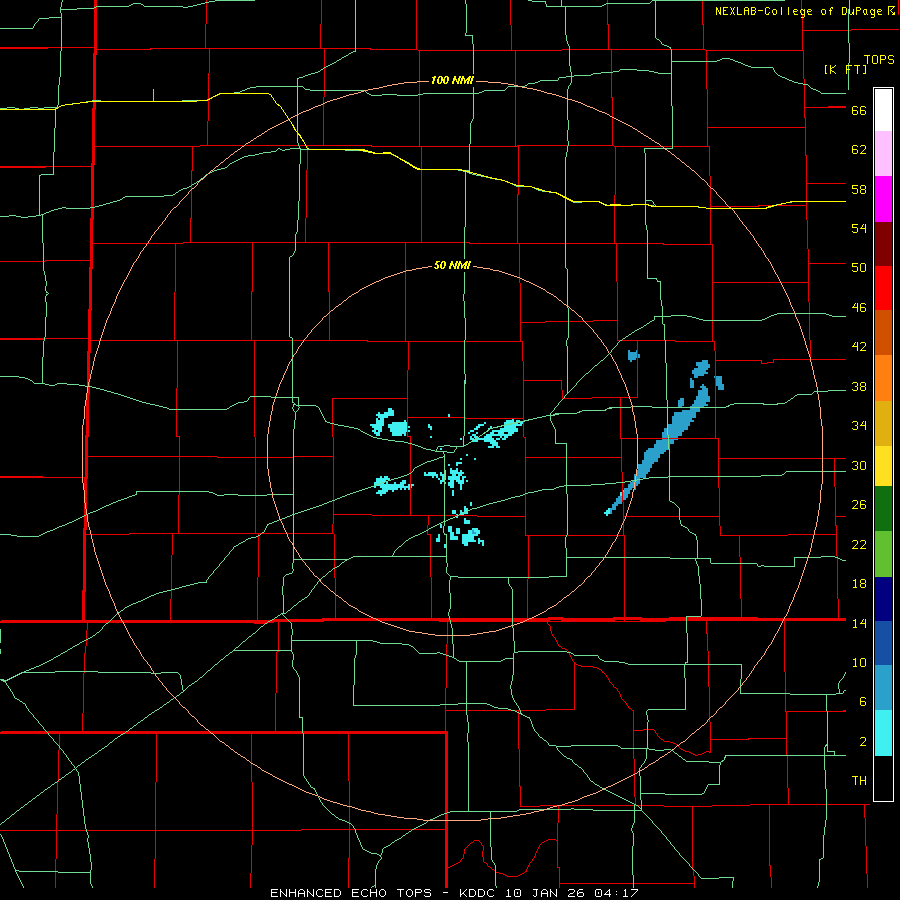
Task: Click the legend value 54
Action: [859, 228]
